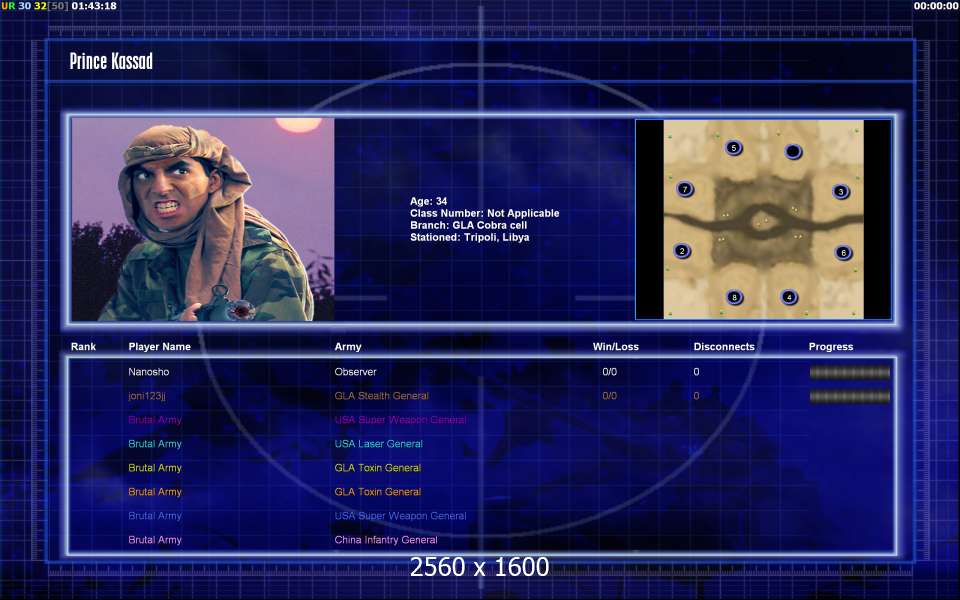This screenshot has height=600, width=960.
Task: Click the joni123jj progress bar
Action: [850, 397]
